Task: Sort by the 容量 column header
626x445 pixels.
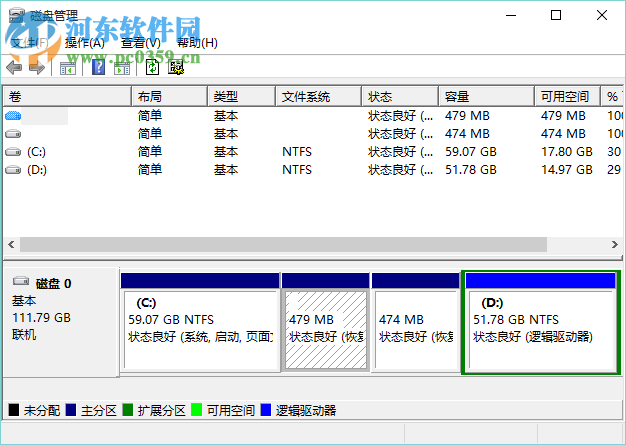Action: (x=487, y=96)
